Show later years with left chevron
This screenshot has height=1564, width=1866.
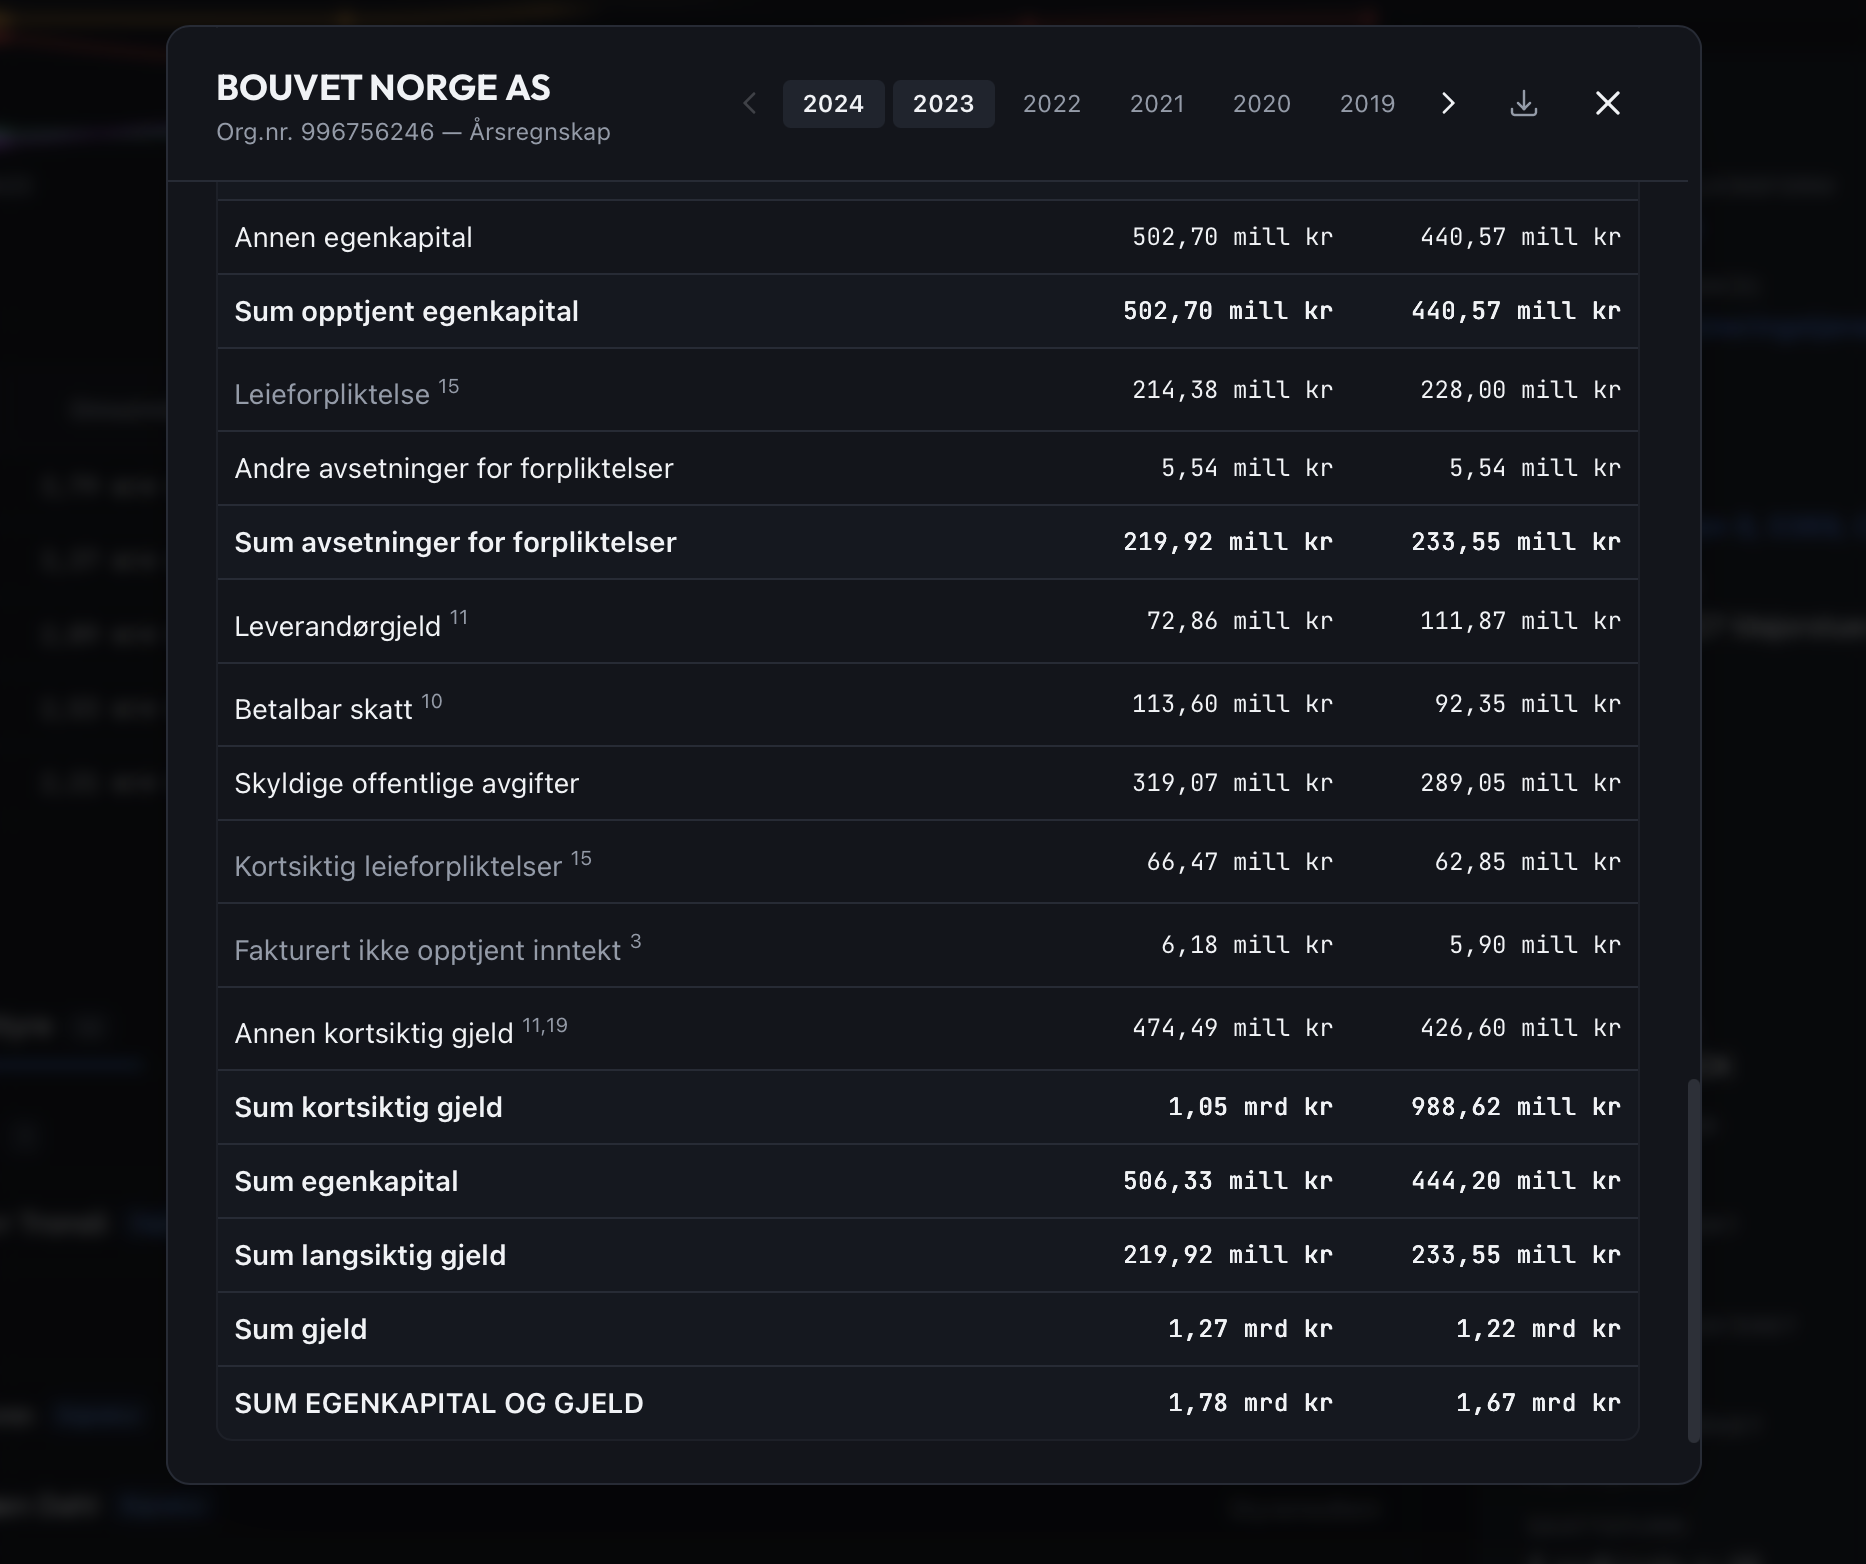tap(750, 103)
